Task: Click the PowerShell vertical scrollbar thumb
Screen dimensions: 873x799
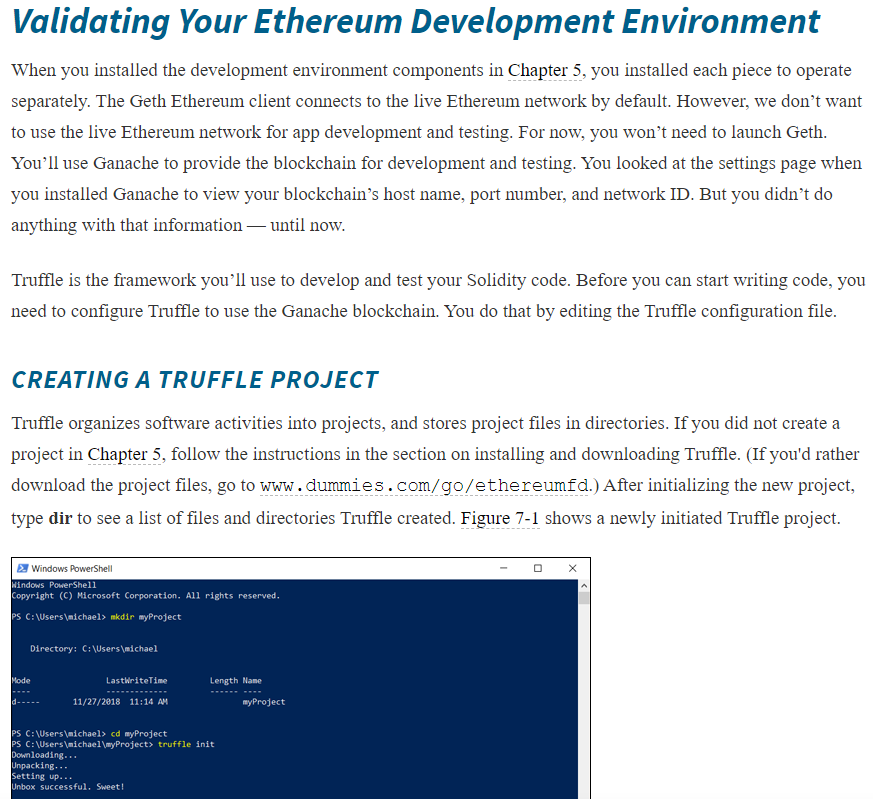Action: [x=584, y=599]
